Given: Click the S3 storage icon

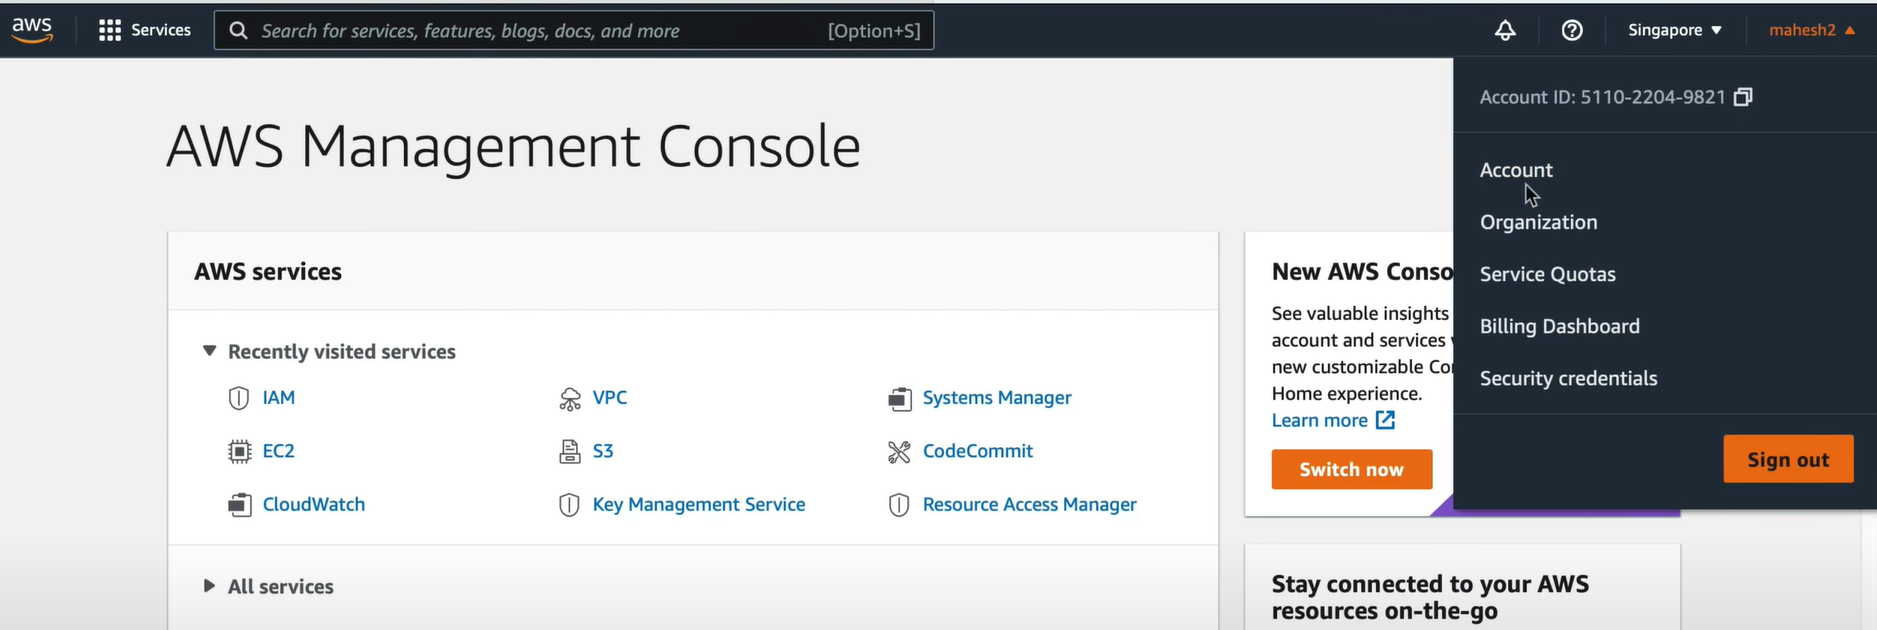Looking at the screenshot, I should pos(569,451).
